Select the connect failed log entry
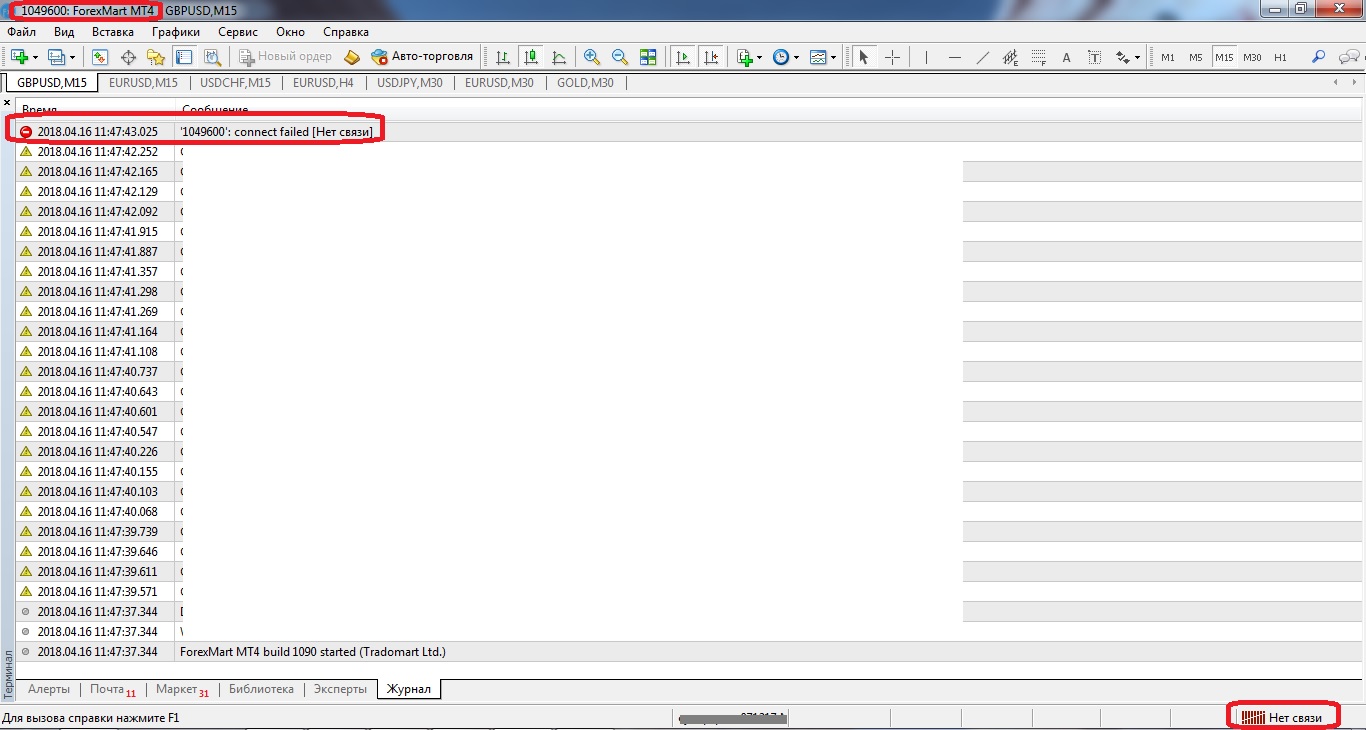The width and height of the screenshot is (1366, 730). [x=275, y=132]
